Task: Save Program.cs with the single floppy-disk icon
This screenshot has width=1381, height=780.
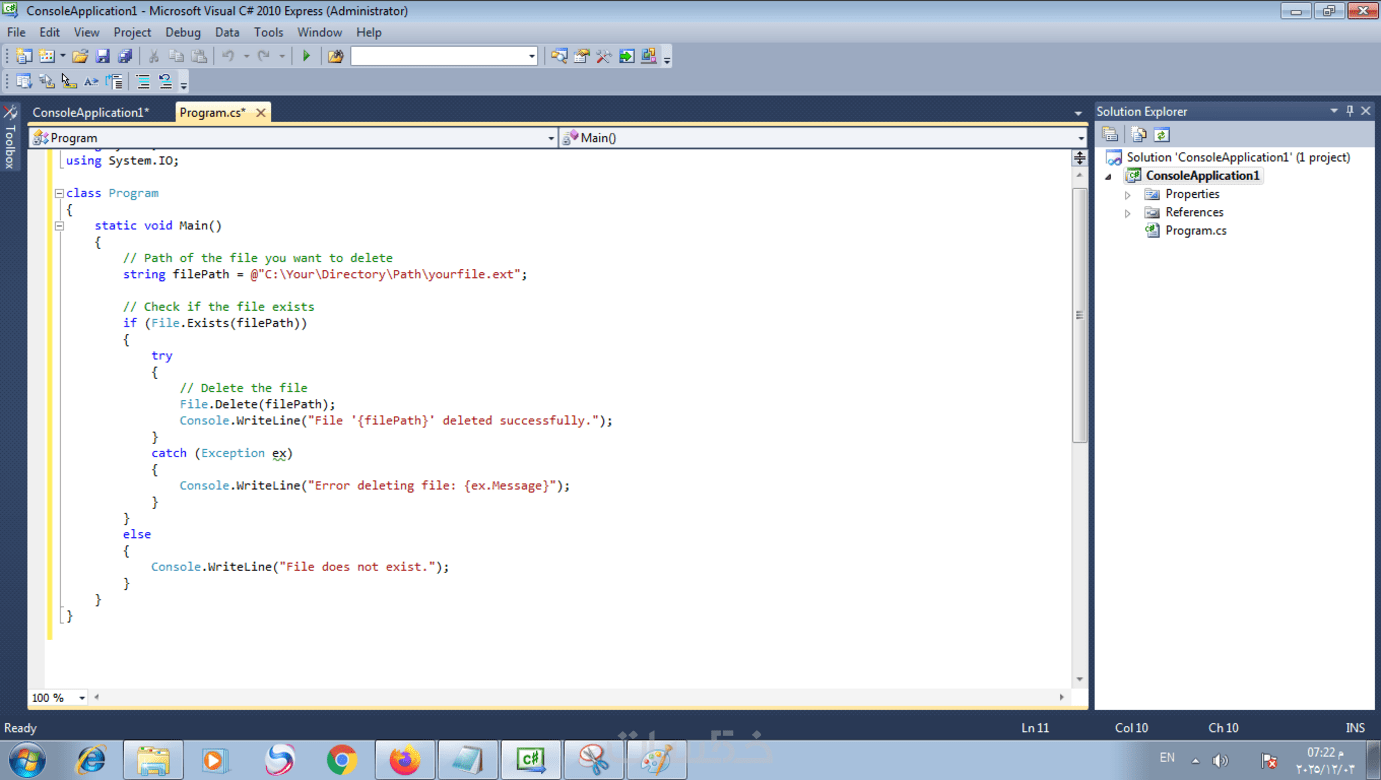Action: click(102, 56)
